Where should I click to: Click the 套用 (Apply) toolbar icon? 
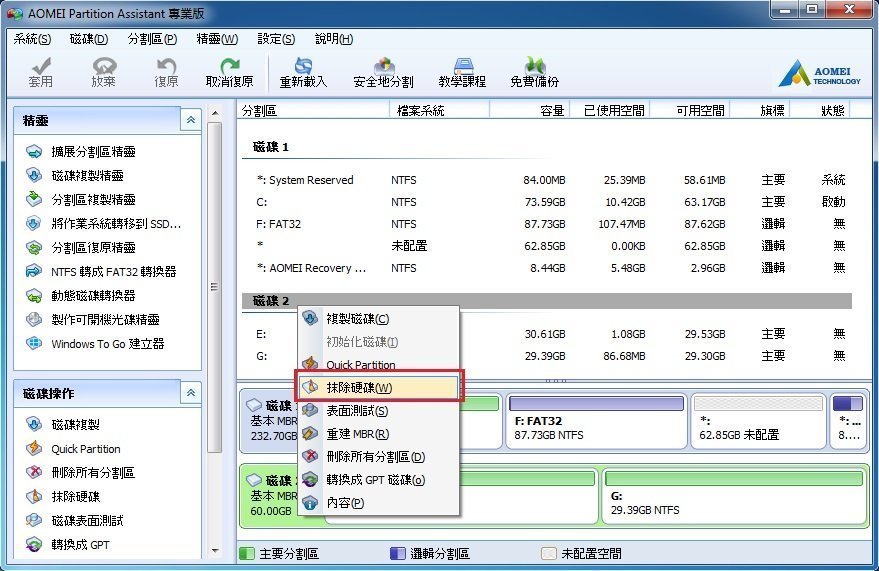(40, 73)
